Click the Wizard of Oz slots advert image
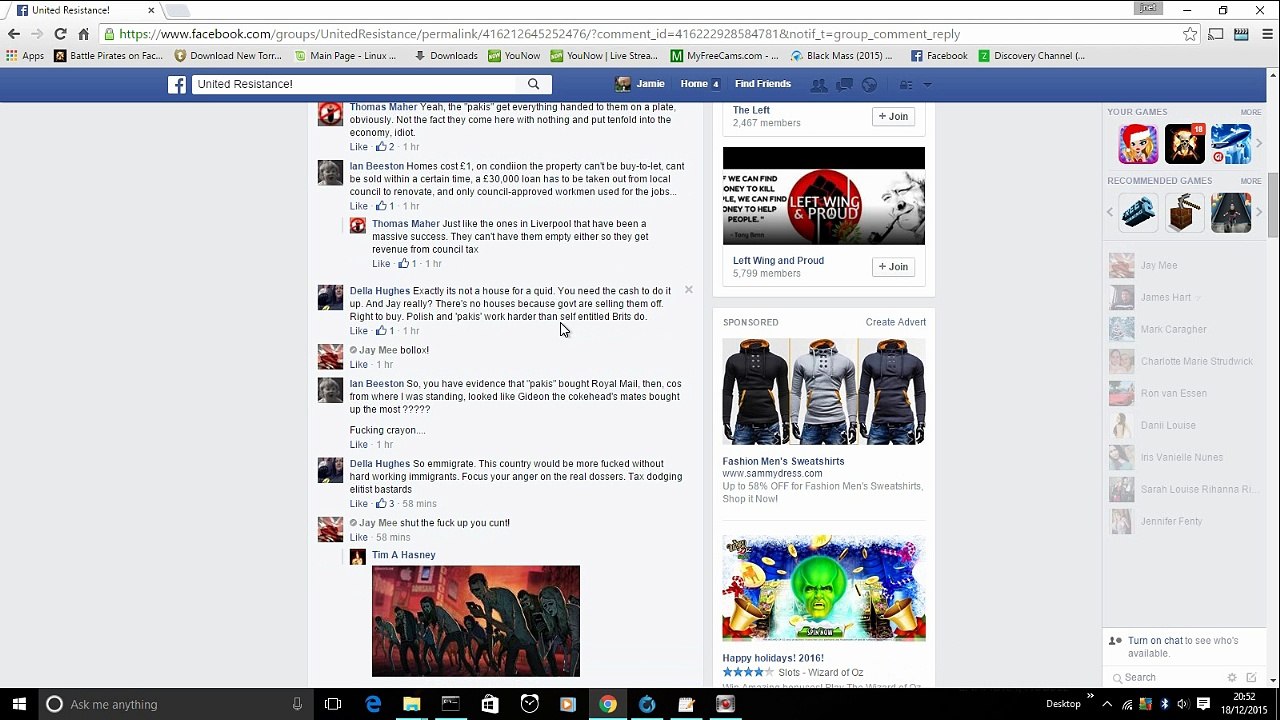 (x=824, y=588)
